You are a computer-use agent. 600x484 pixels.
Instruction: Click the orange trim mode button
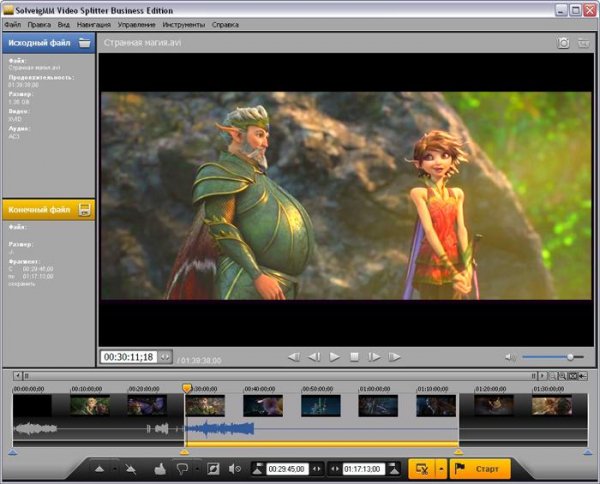click(x=422, y=469)
